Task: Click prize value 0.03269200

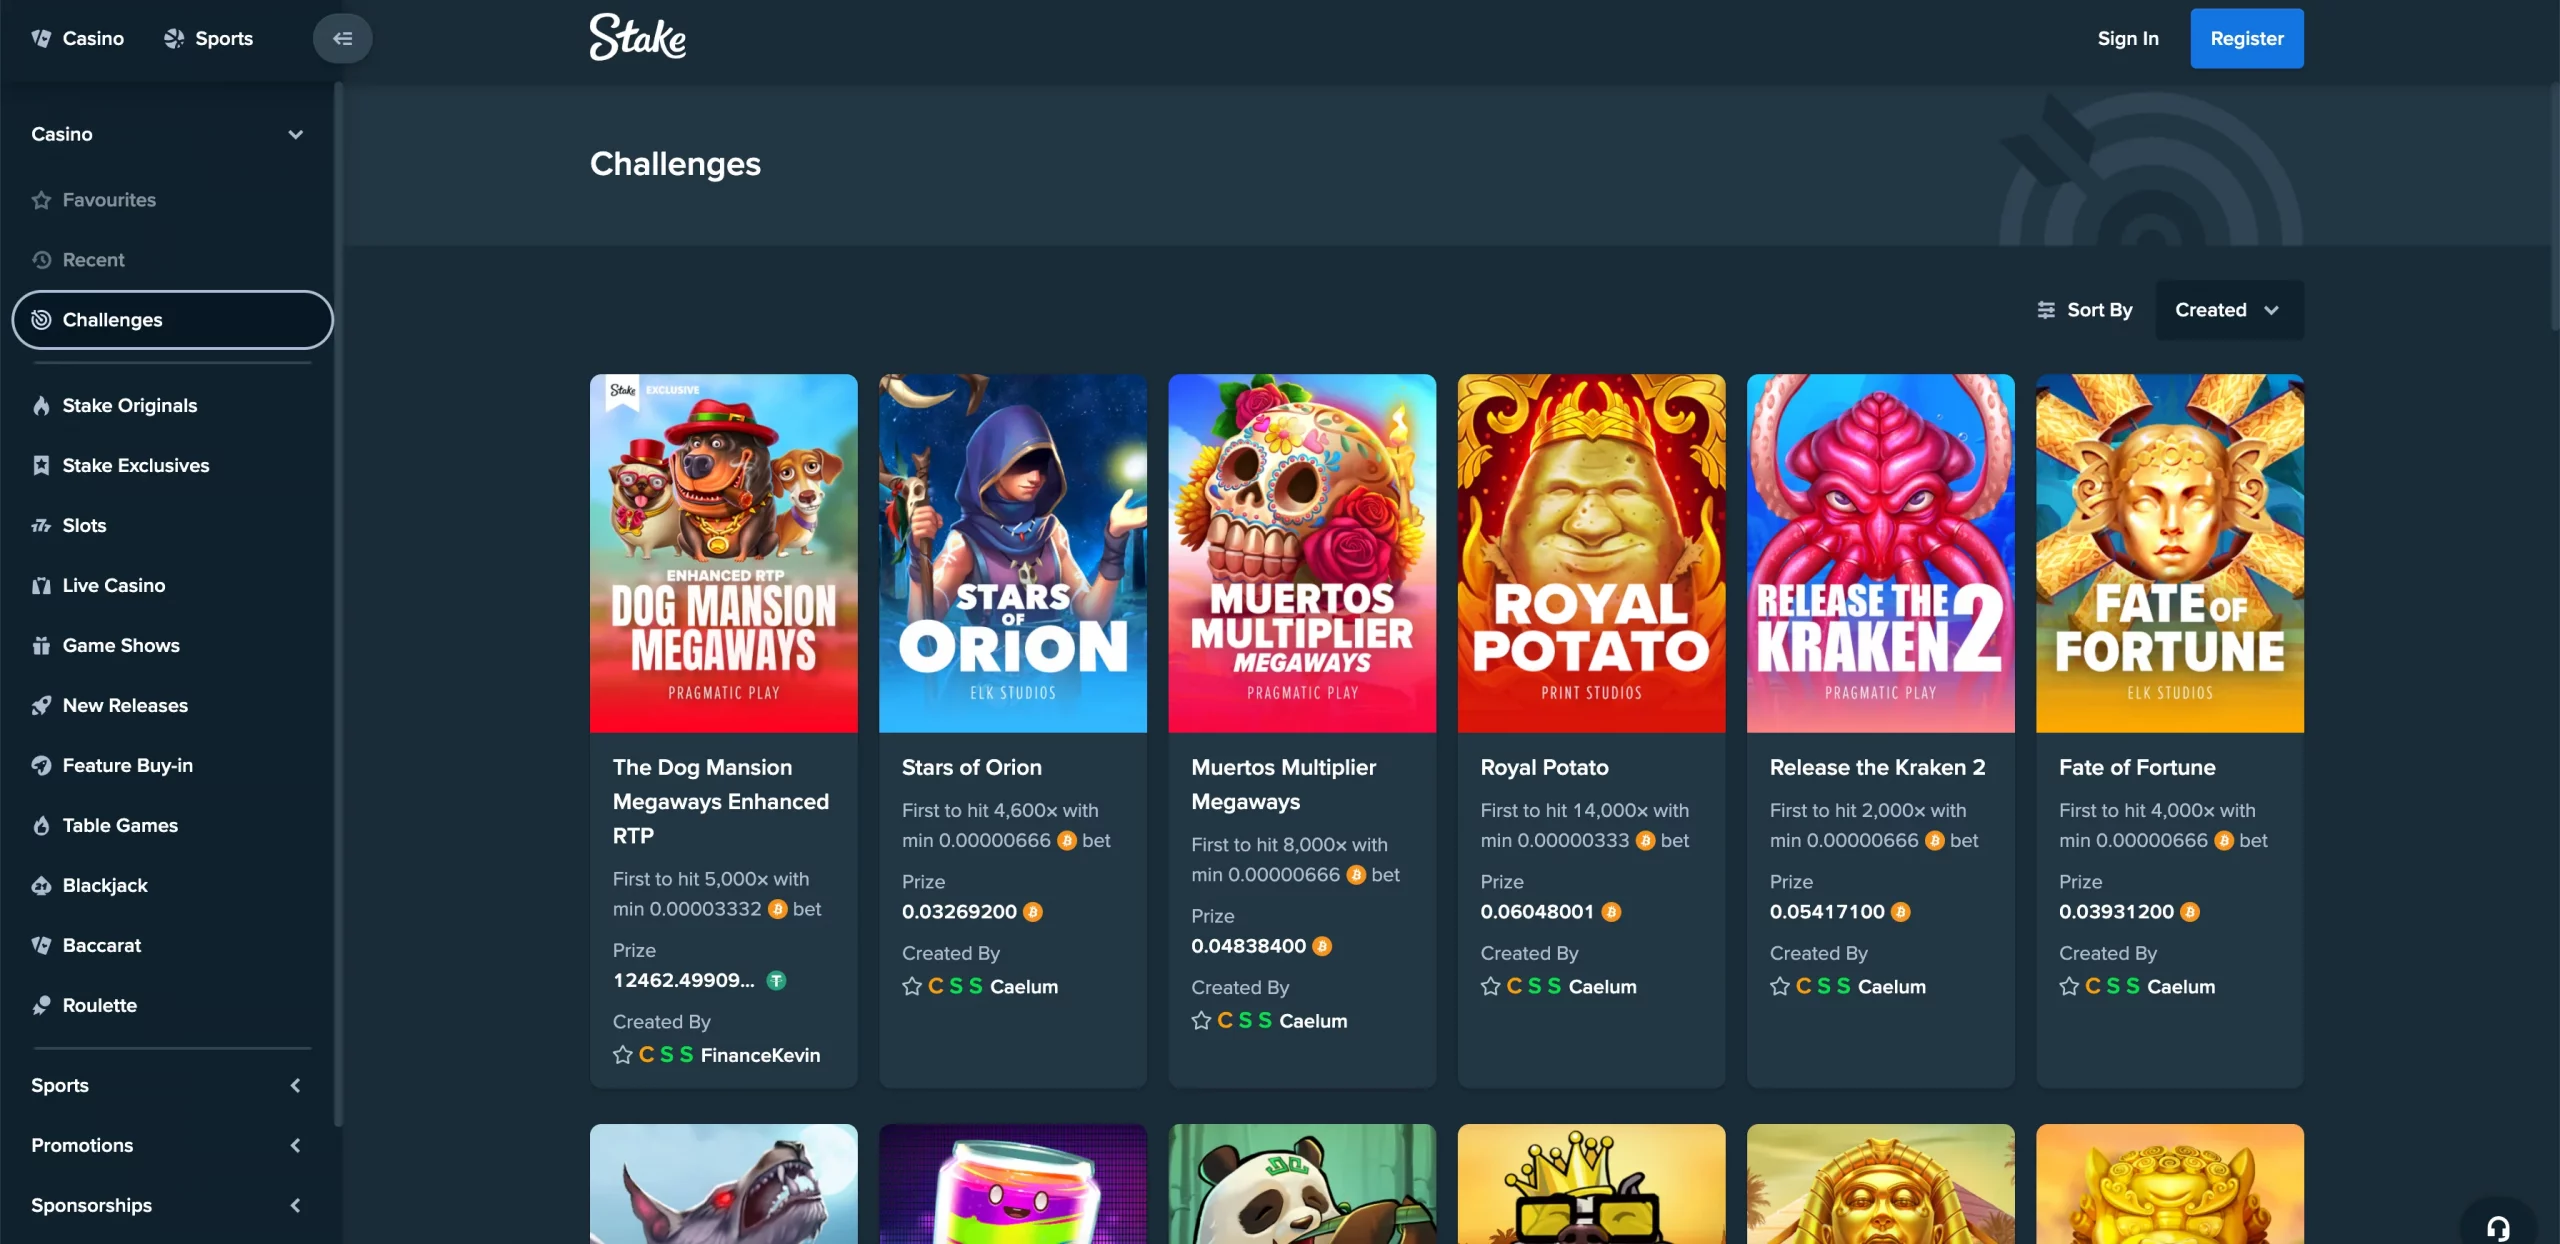Action: (x=959, y=912)
